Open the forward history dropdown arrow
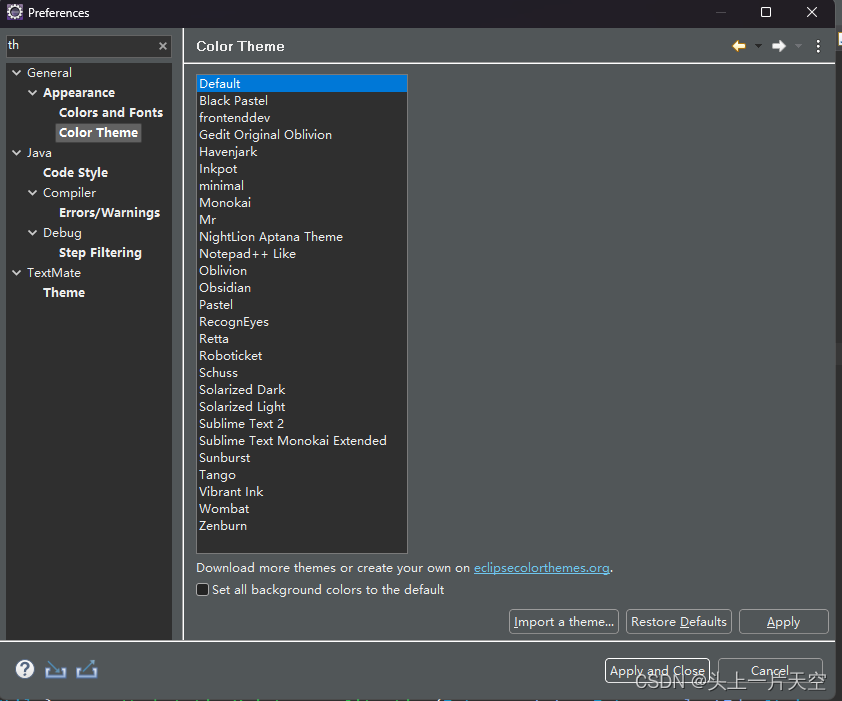Screen dimensions: 842x701 799,46
